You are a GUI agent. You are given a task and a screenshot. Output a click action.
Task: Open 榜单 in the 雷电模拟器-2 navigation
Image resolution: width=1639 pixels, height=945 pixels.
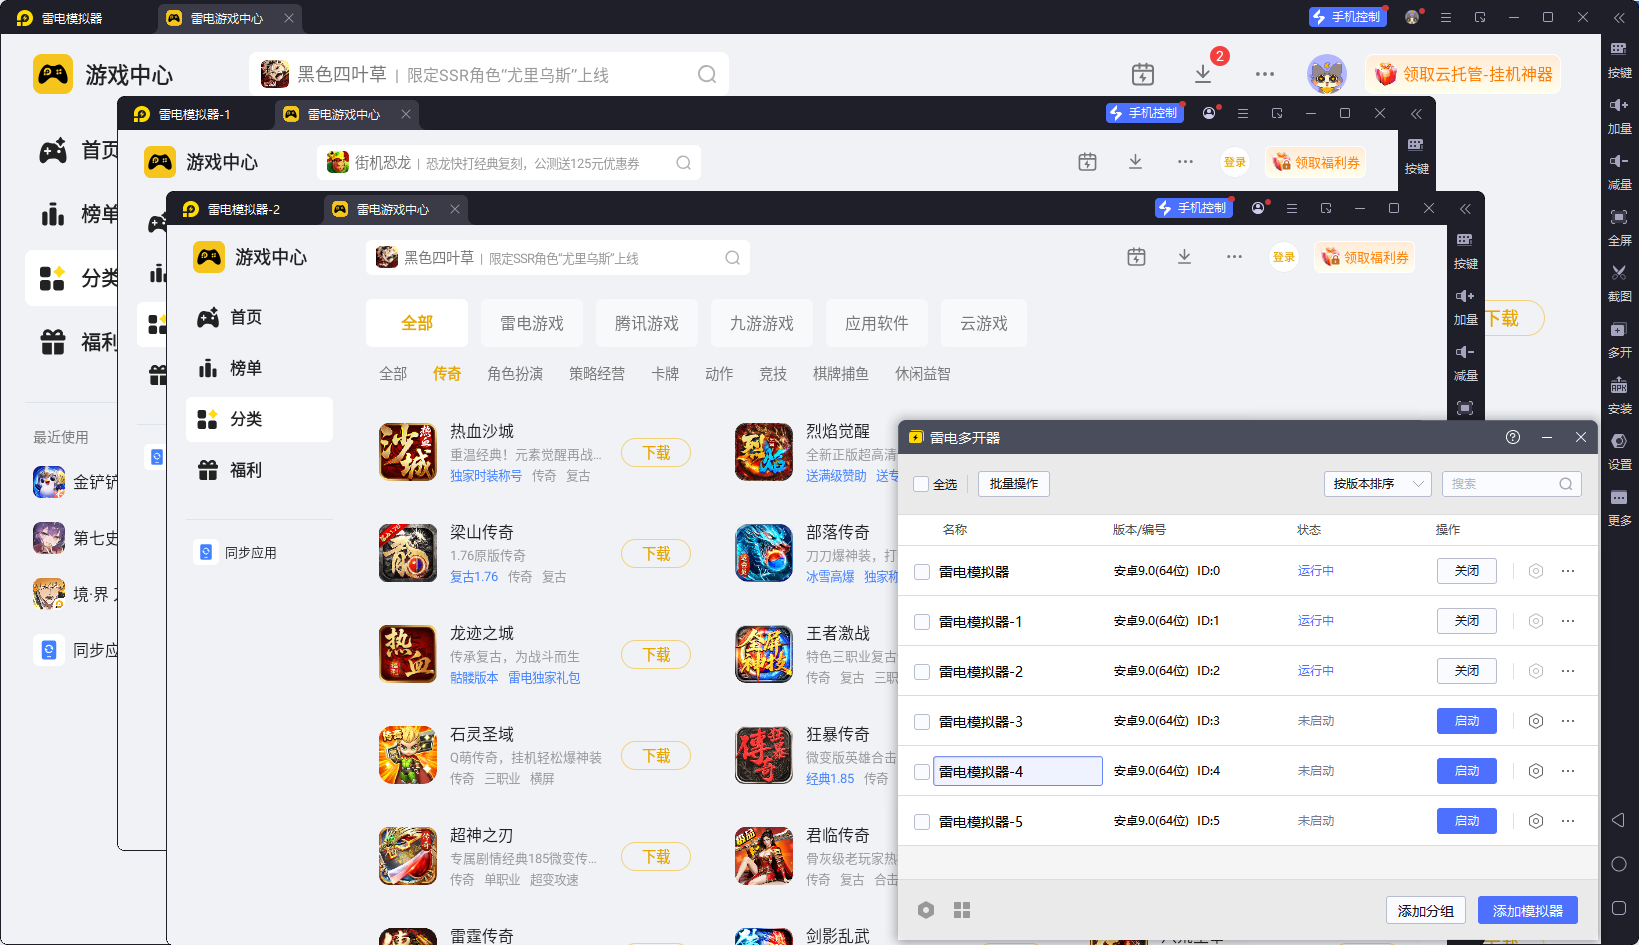[x=260, y=368]
